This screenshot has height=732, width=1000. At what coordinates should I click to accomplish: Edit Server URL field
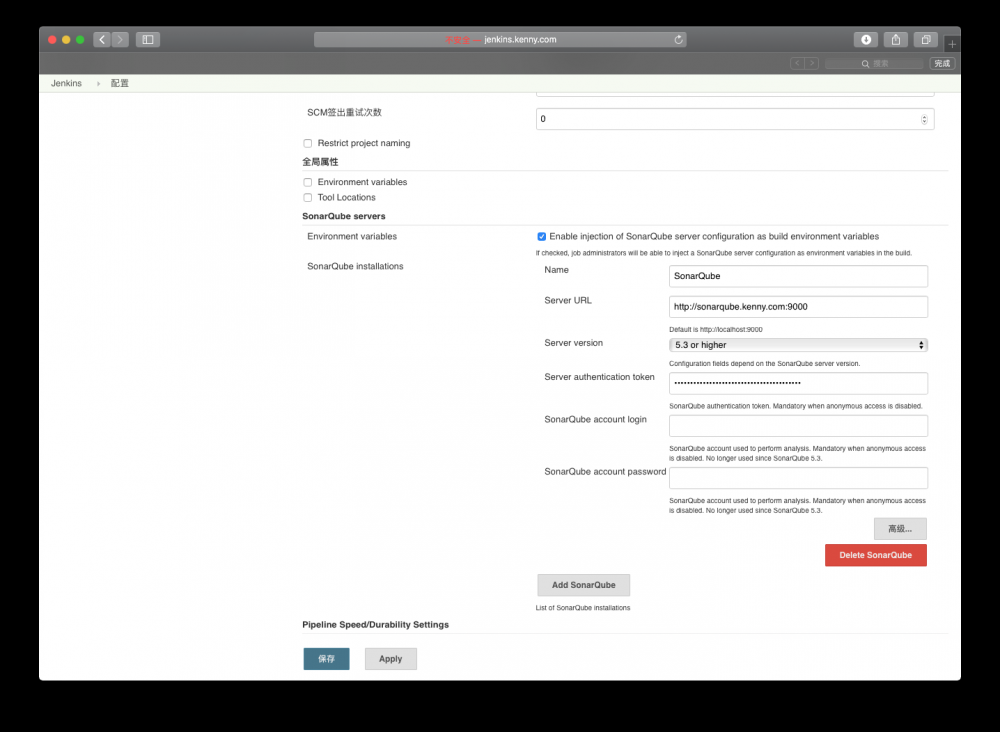point(798,307)
